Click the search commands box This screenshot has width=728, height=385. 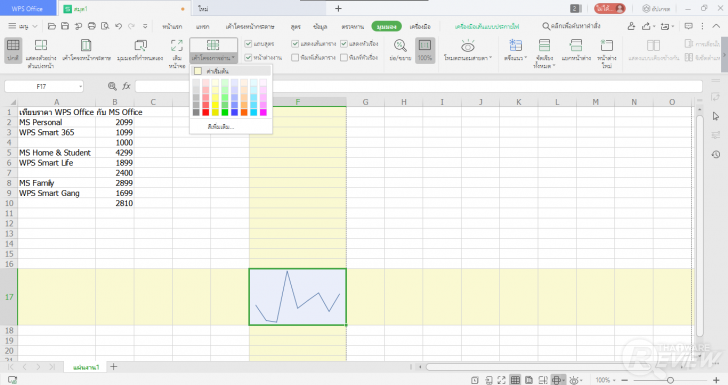coord(572,26)
